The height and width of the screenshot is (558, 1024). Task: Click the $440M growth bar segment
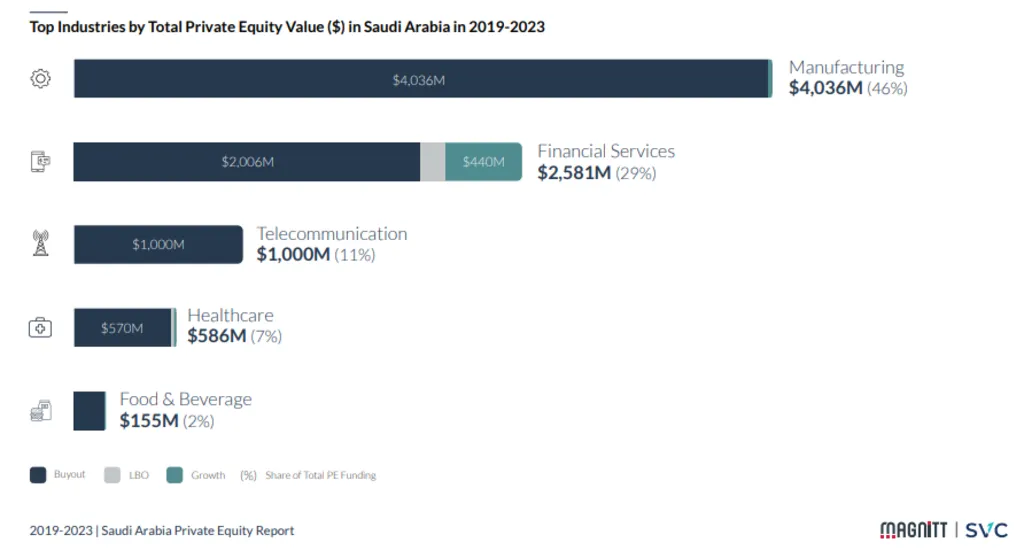tap(483, 161)
